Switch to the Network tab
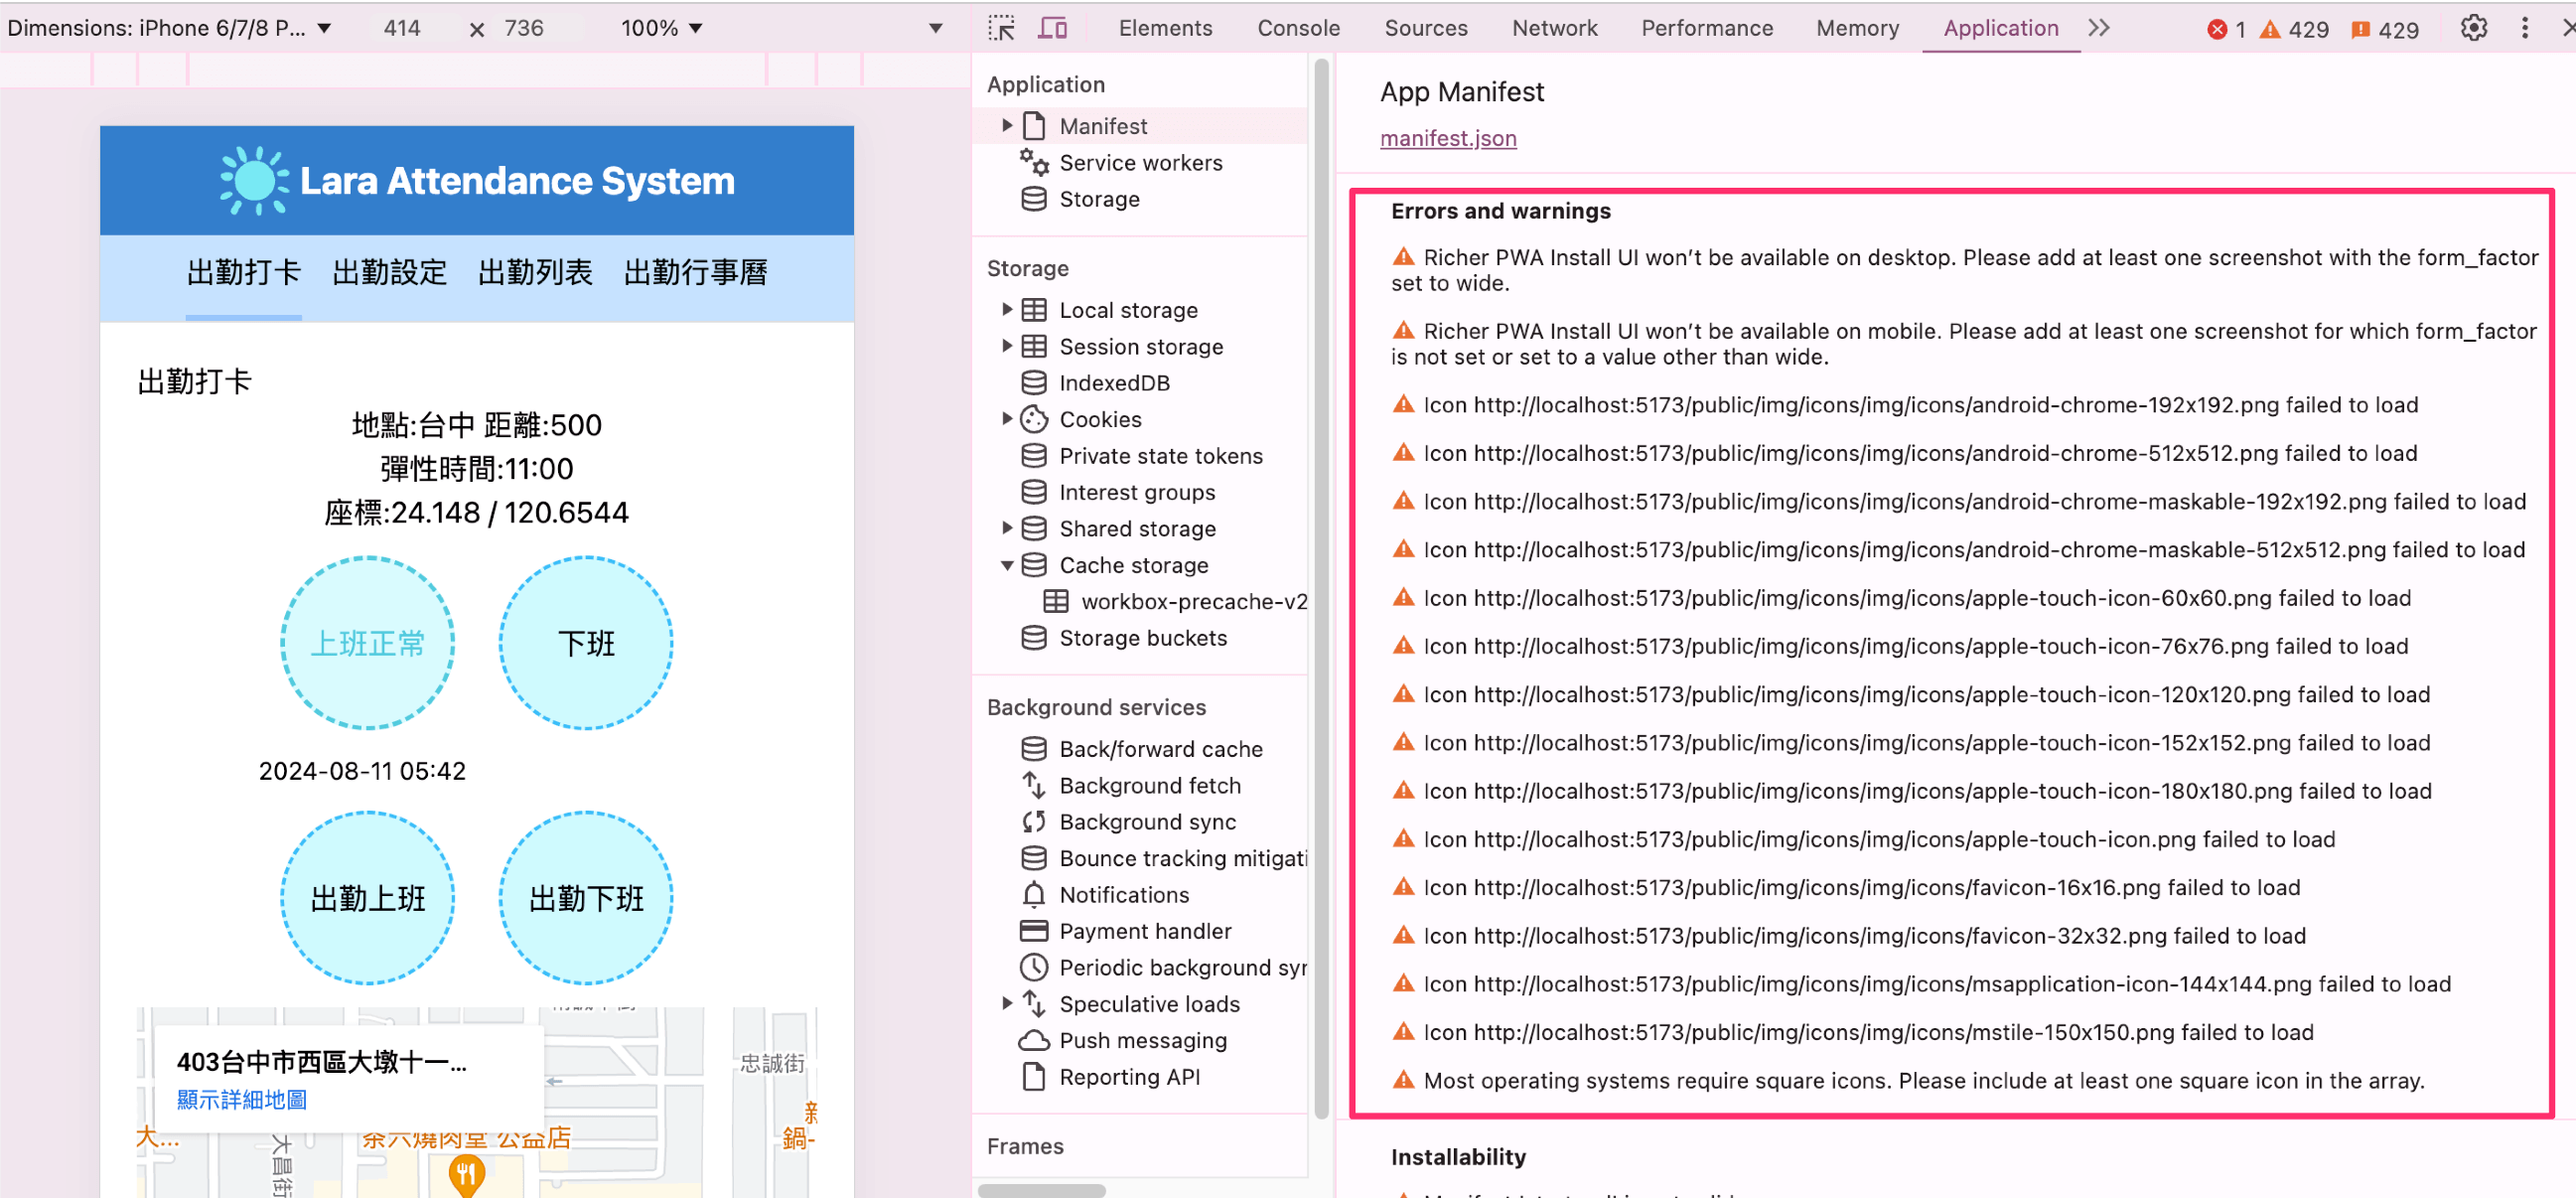Image resolution: width=2576 pixels, height=1198 pixels. coord(1554,28)
